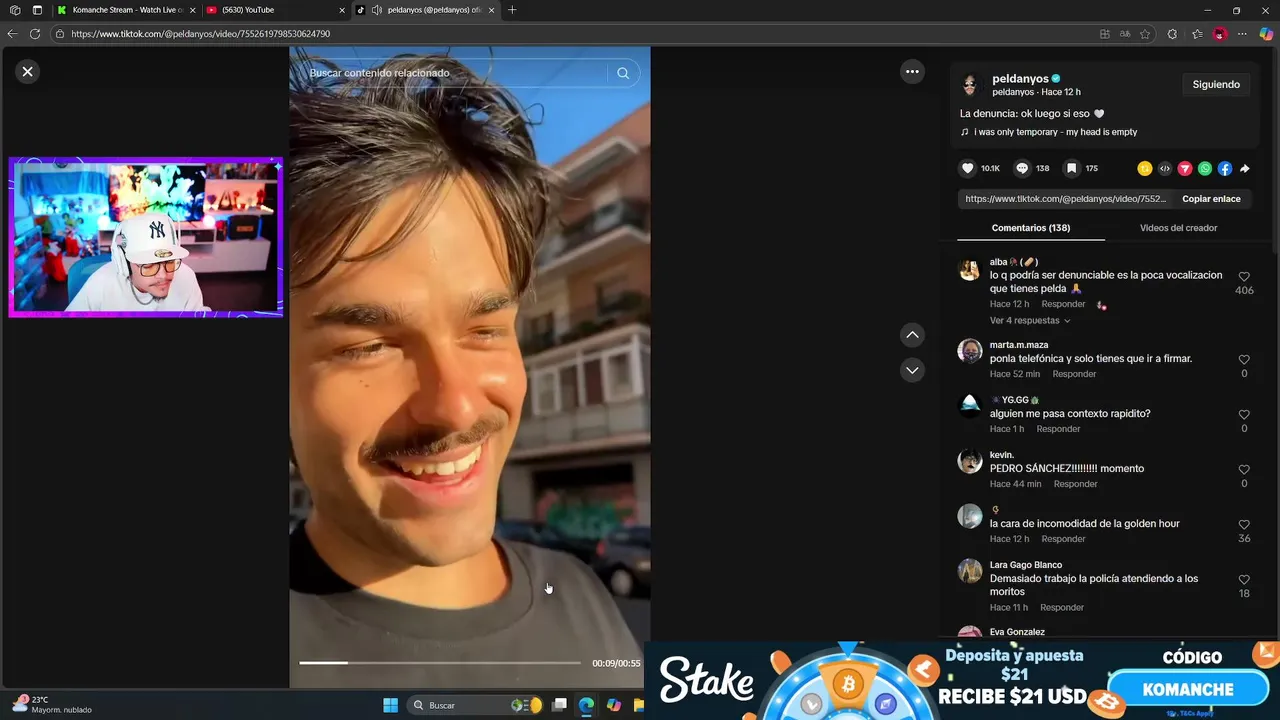Screen dimensions: 1280x720
Task: Expand Ver 4 respuestas under alba's comment
Action: click(x=1030, y=321)
